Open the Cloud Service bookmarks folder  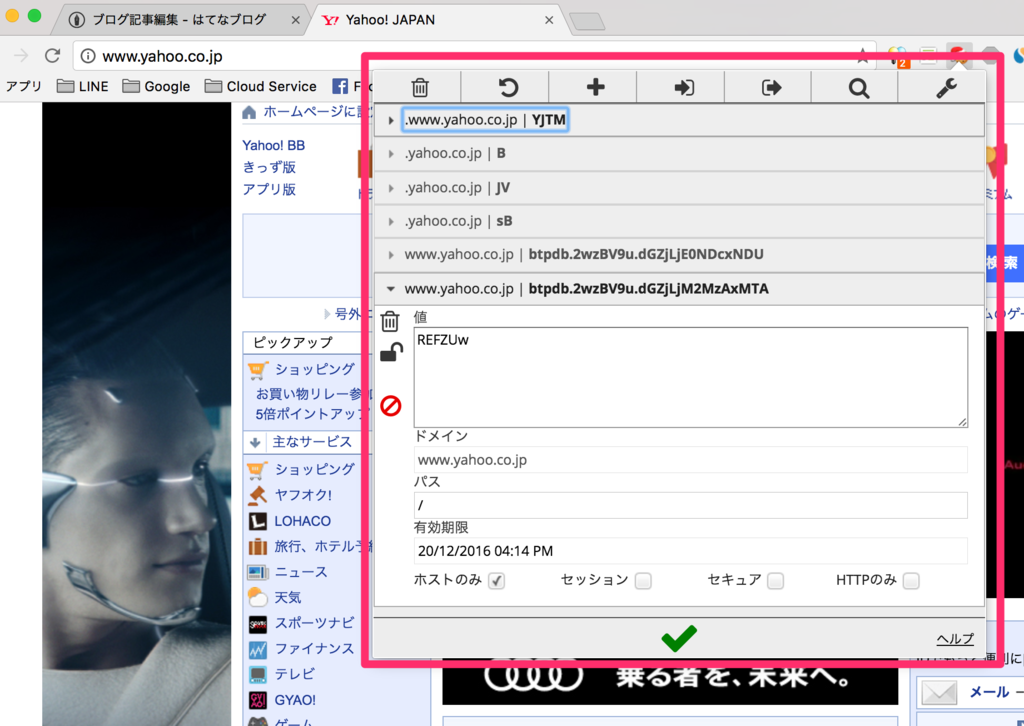[261, 86]
